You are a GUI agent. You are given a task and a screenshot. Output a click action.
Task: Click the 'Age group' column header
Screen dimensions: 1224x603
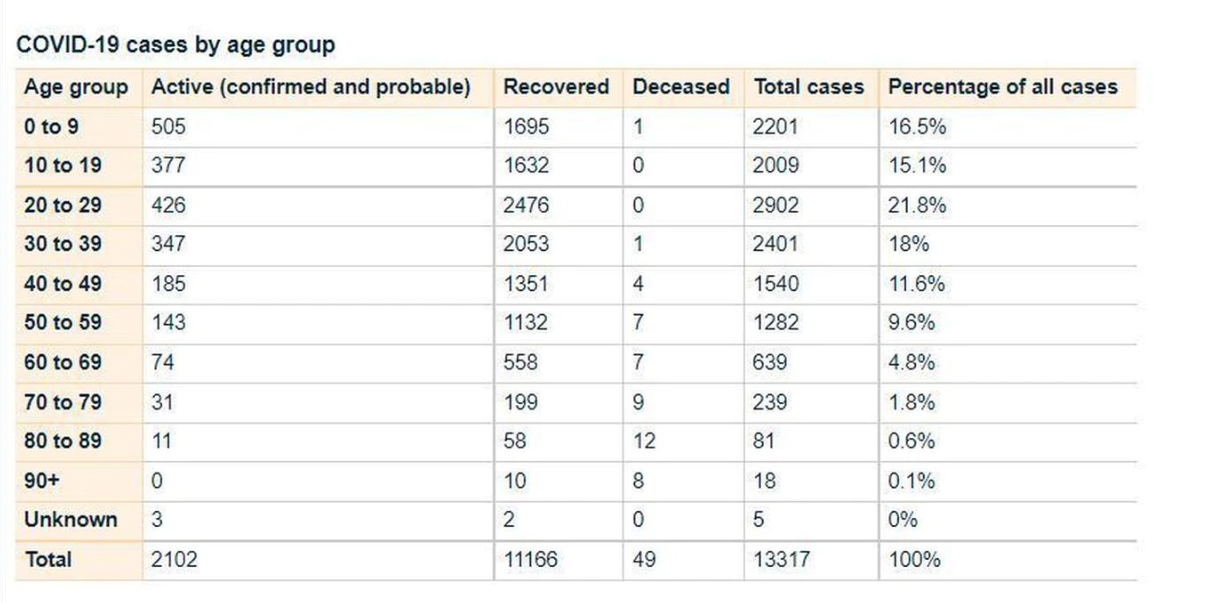76,87
